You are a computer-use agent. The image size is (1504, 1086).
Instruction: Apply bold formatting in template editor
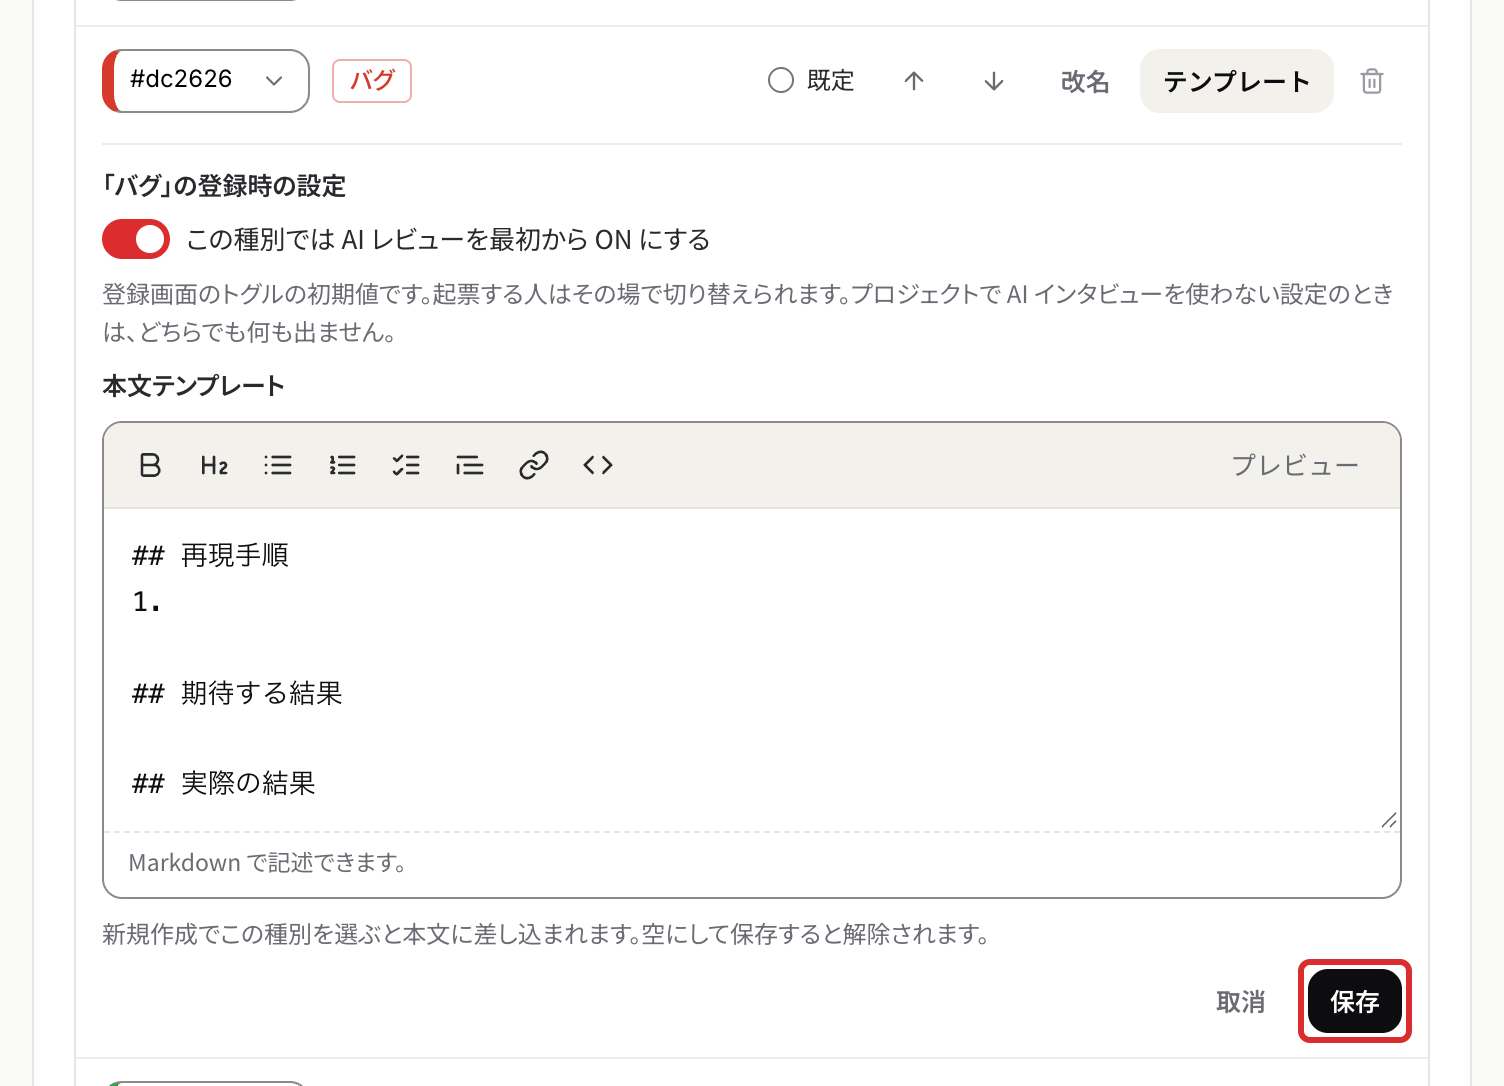pyautogui.click(x=150, y=465)
